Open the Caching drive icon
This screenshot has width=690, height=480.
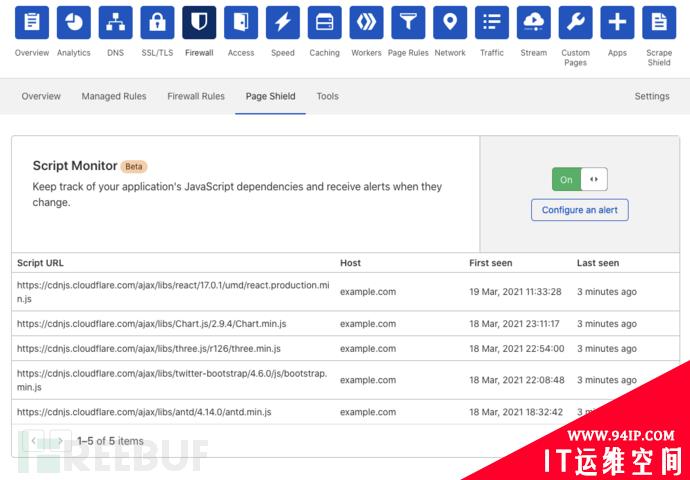[324, 22]
